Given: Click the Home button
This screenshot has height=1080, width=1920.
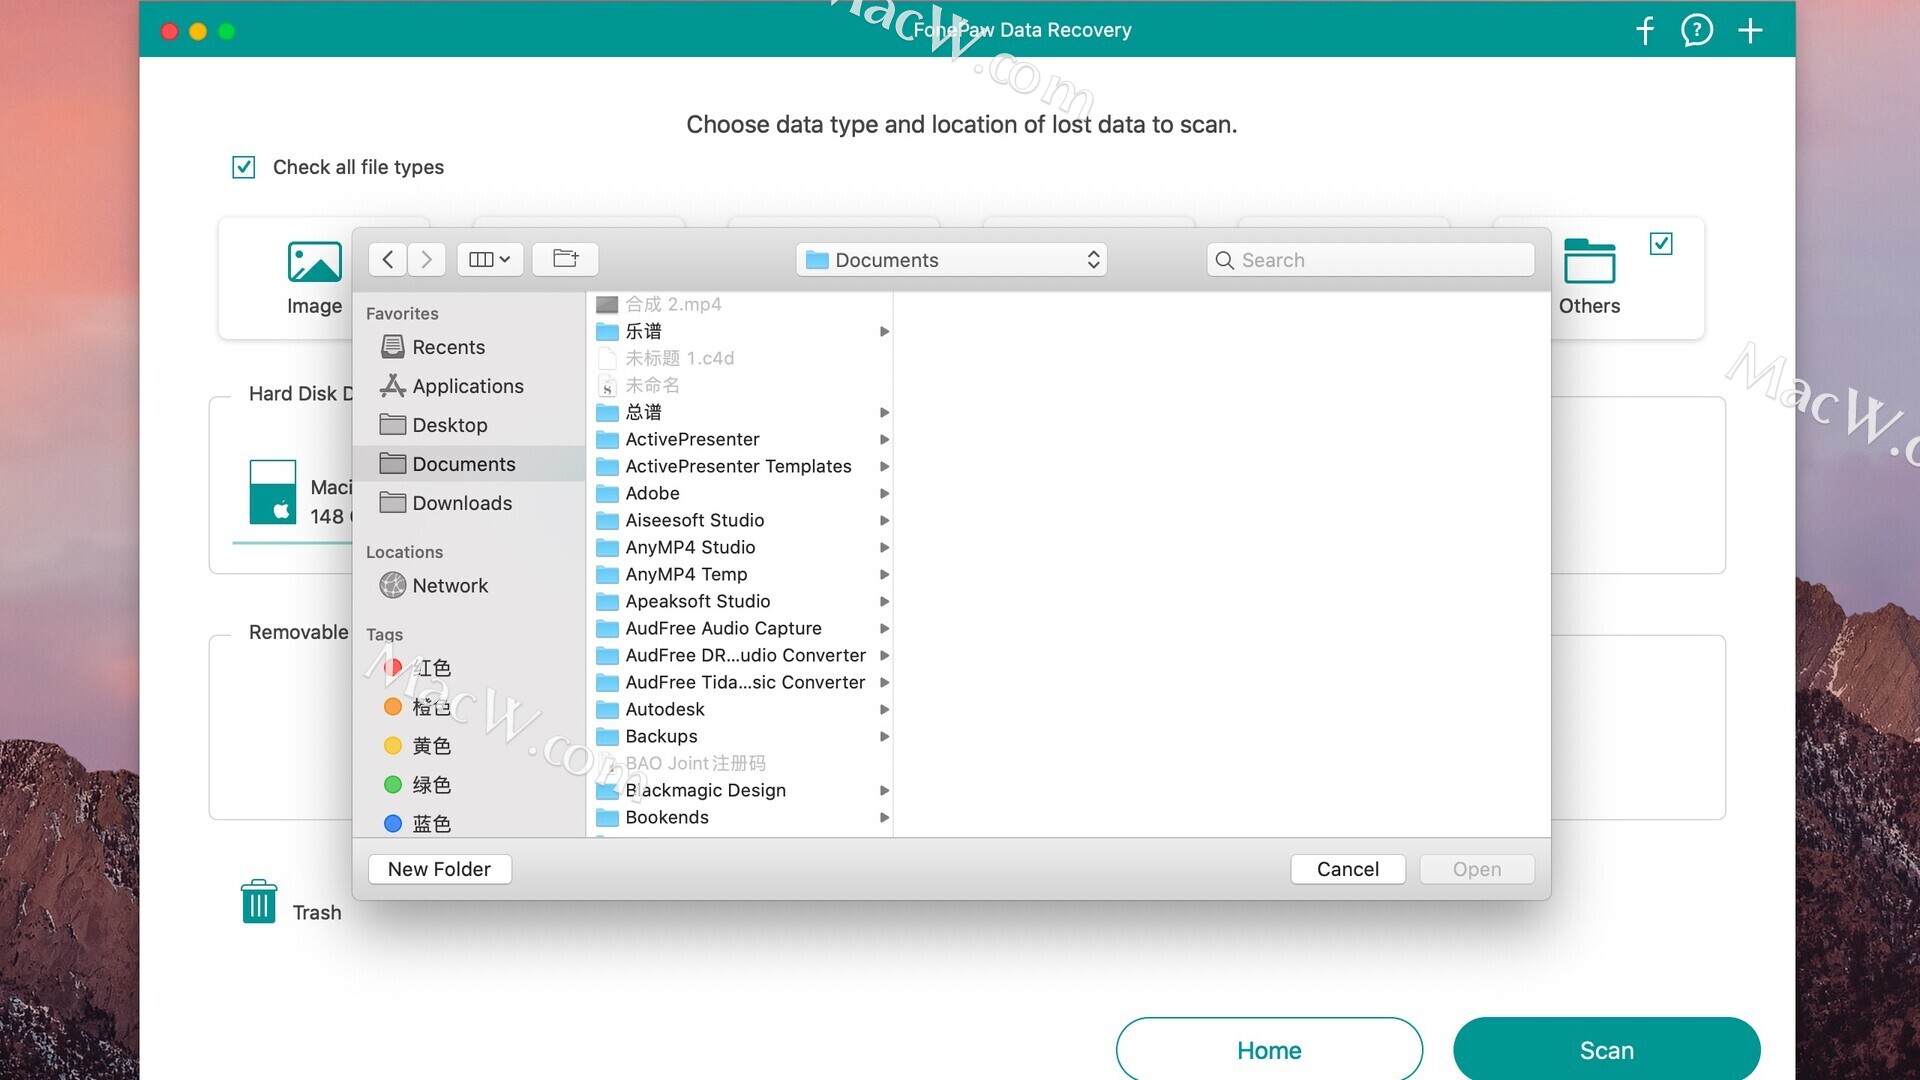Looking at the screenshot, I should coord(1269,1050).
